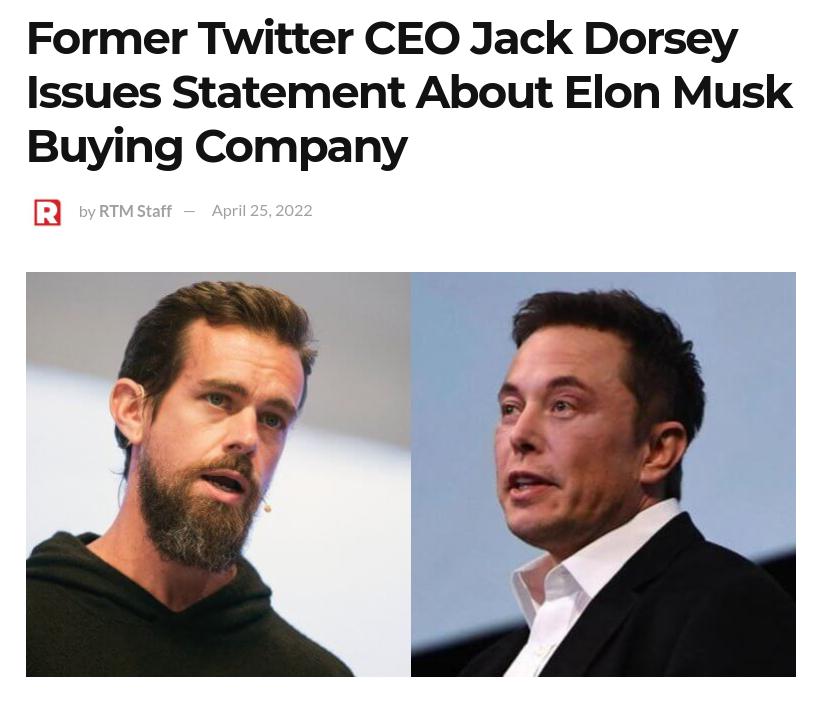Click the Buying Company headline line

click(217, 147)
